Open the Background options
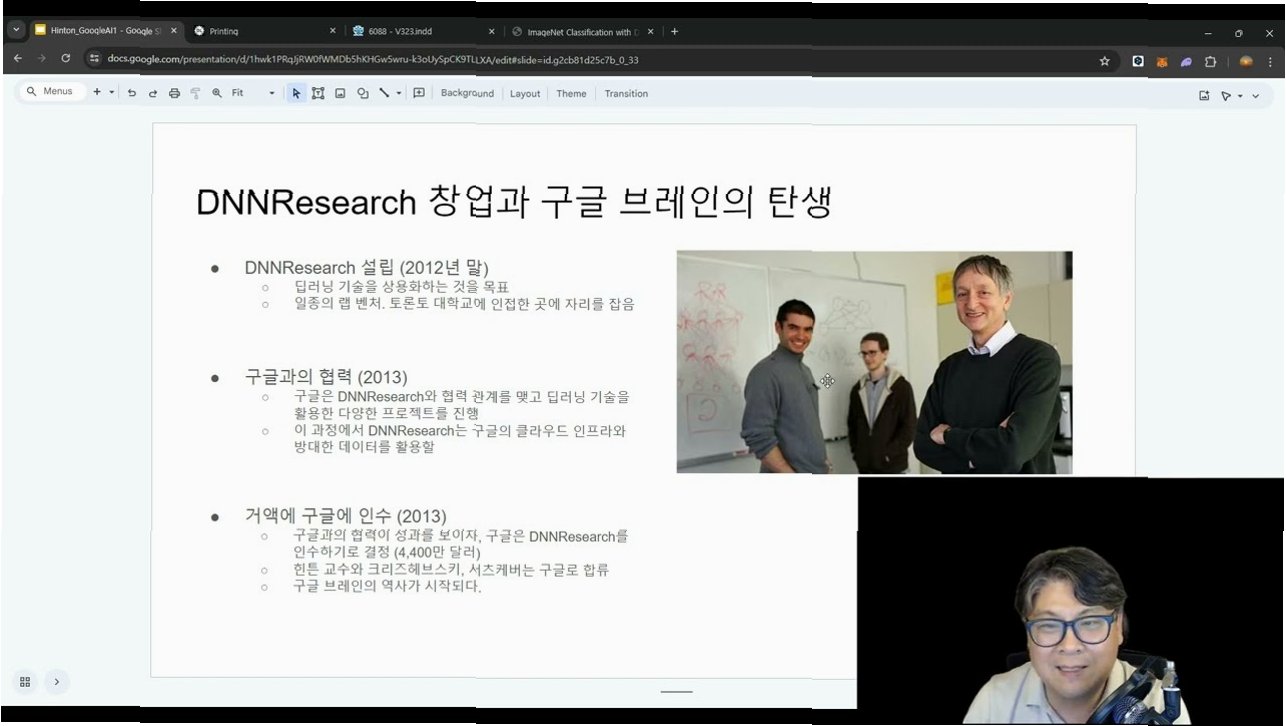The height and width of the screenshot is (726, 1286). click(467, 93)
